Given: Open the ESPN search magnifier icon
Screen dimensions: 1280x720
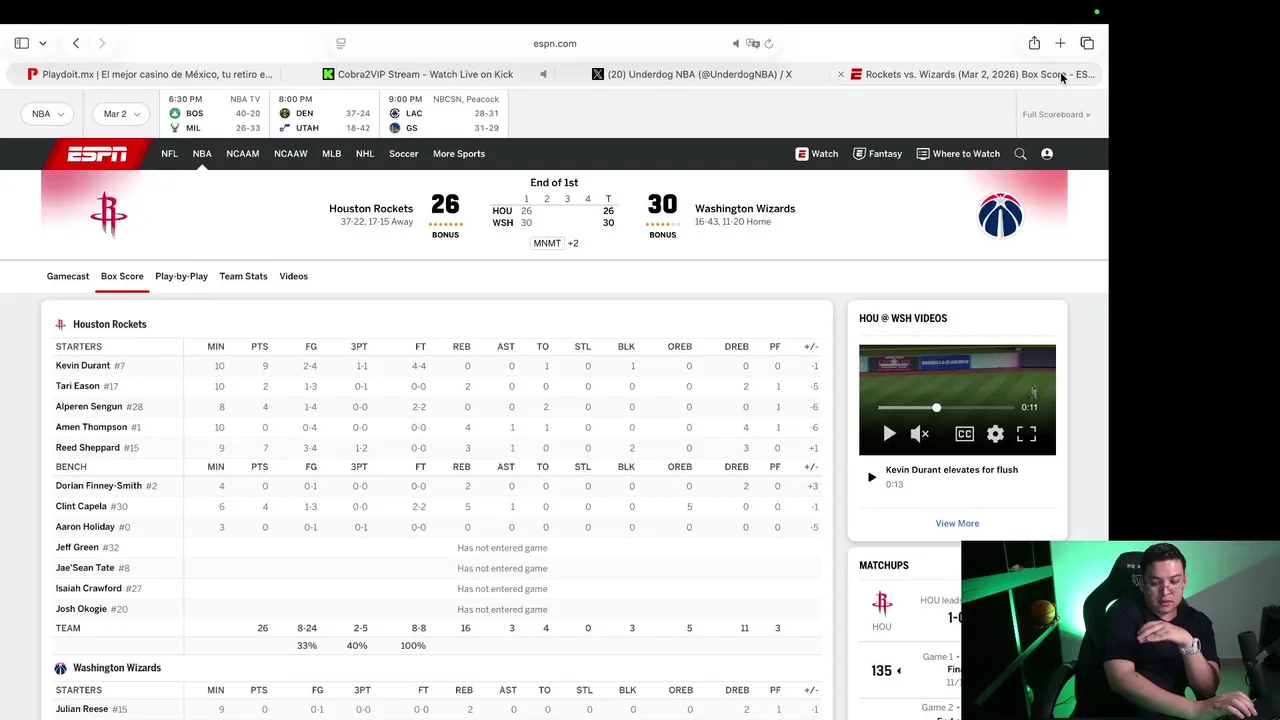Looking at the screenshot, I should point(1020,154).
